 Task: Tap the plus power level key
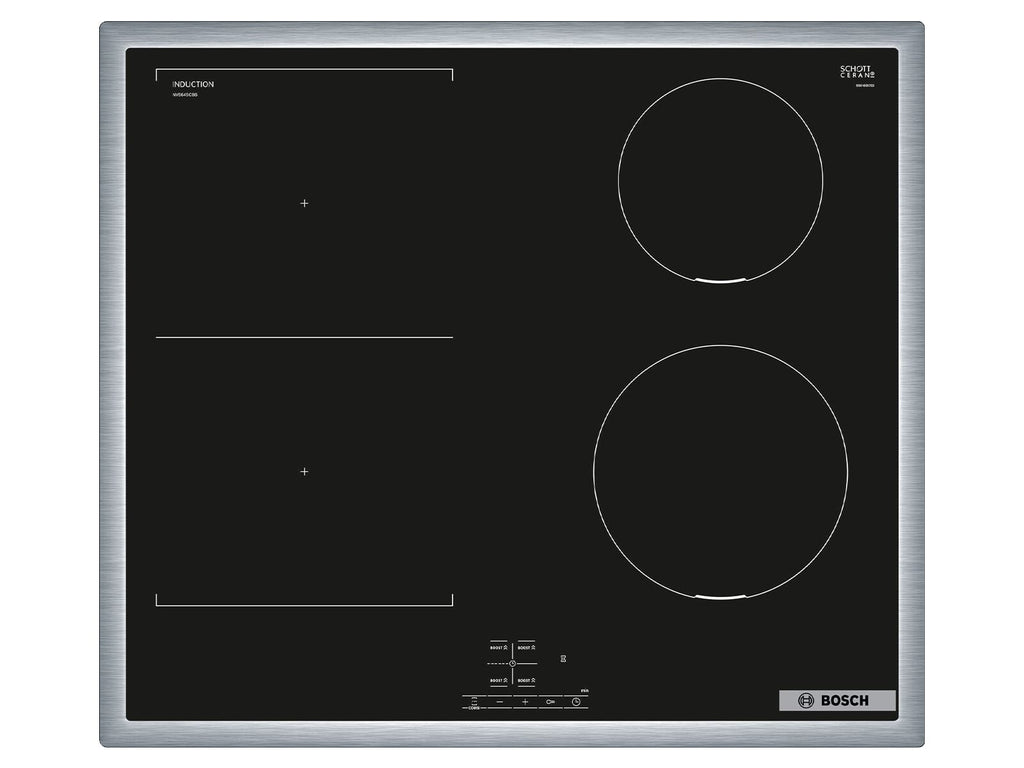click(x=525, y=702)
